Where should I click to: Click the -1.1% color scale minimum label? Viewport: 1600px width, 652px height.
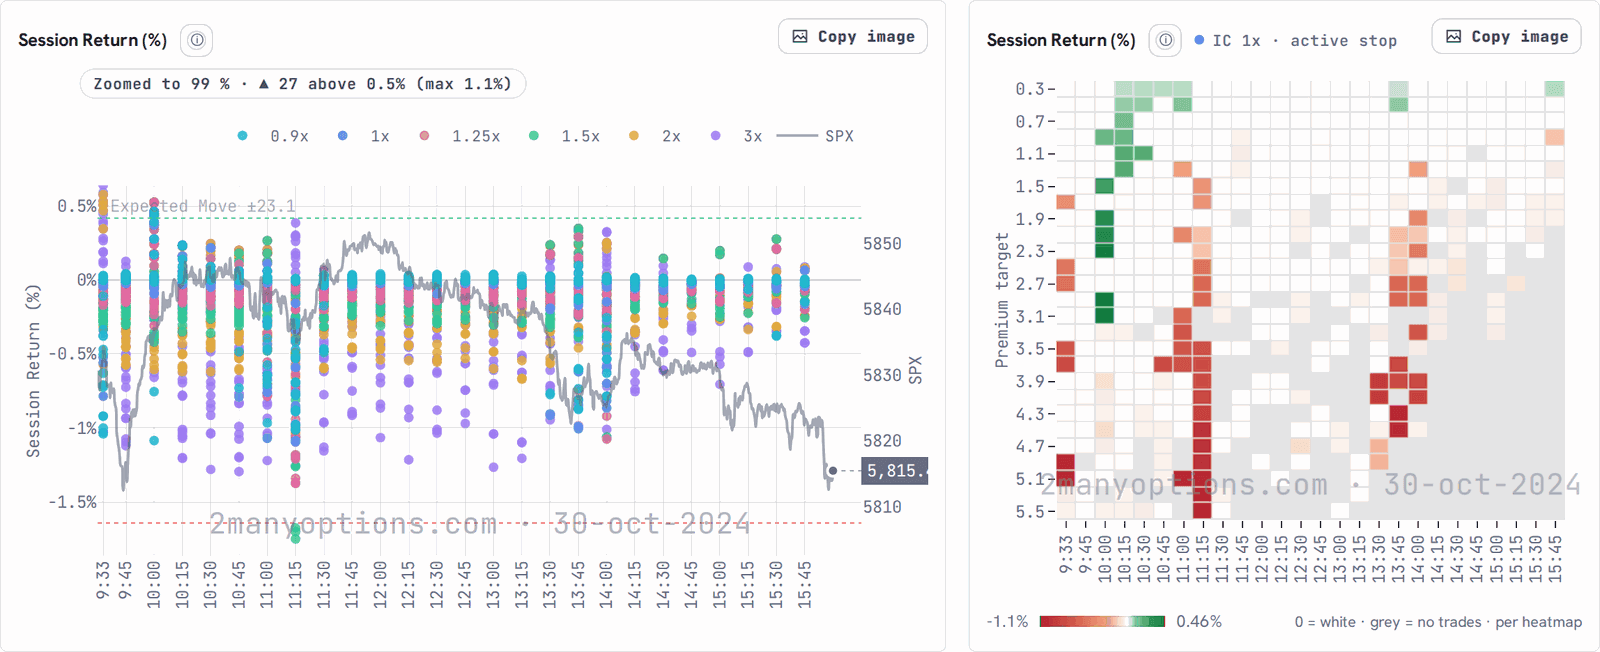(1007, 622)
